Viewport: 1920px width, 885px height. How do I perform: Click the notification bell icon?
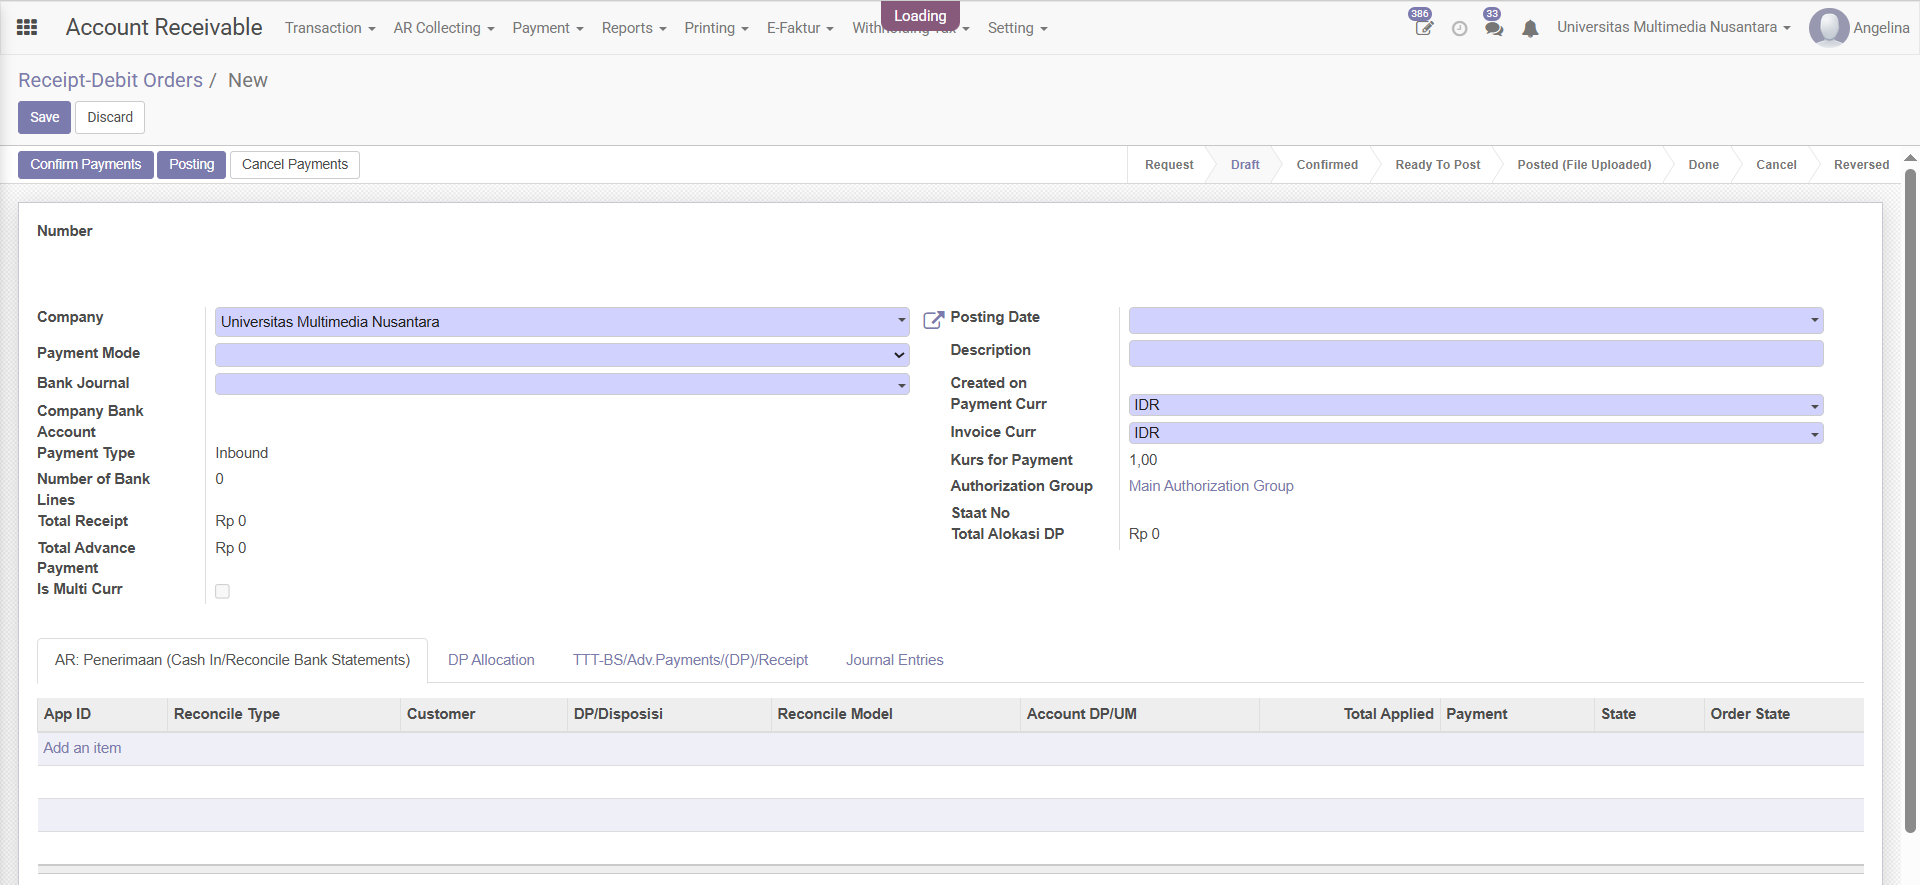pyautogui.click(x=1530, y=29)
